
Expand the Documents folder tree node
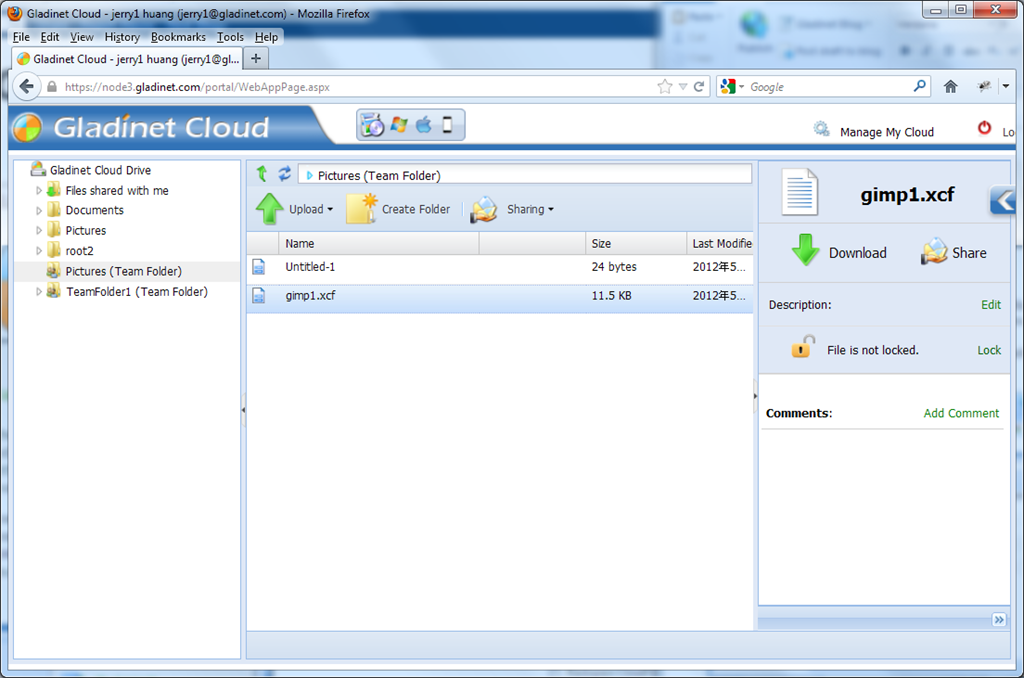[39, 210]
